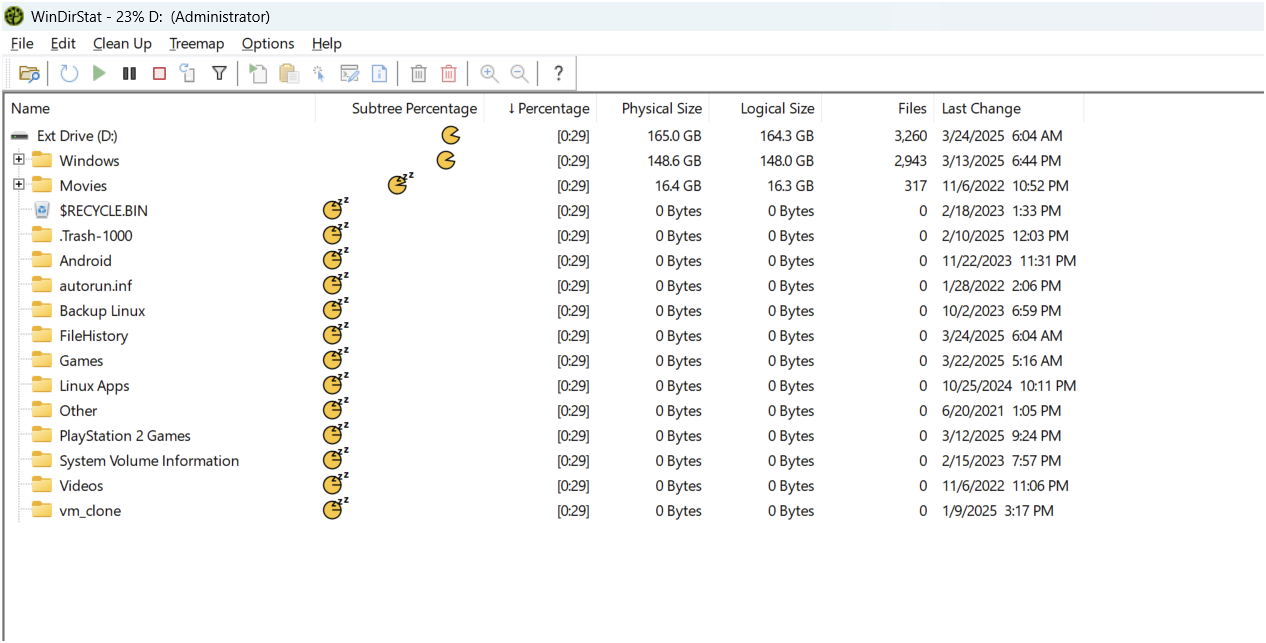Select the vm_clone folder
The image size is (1266, 643).
coord(90,511)
